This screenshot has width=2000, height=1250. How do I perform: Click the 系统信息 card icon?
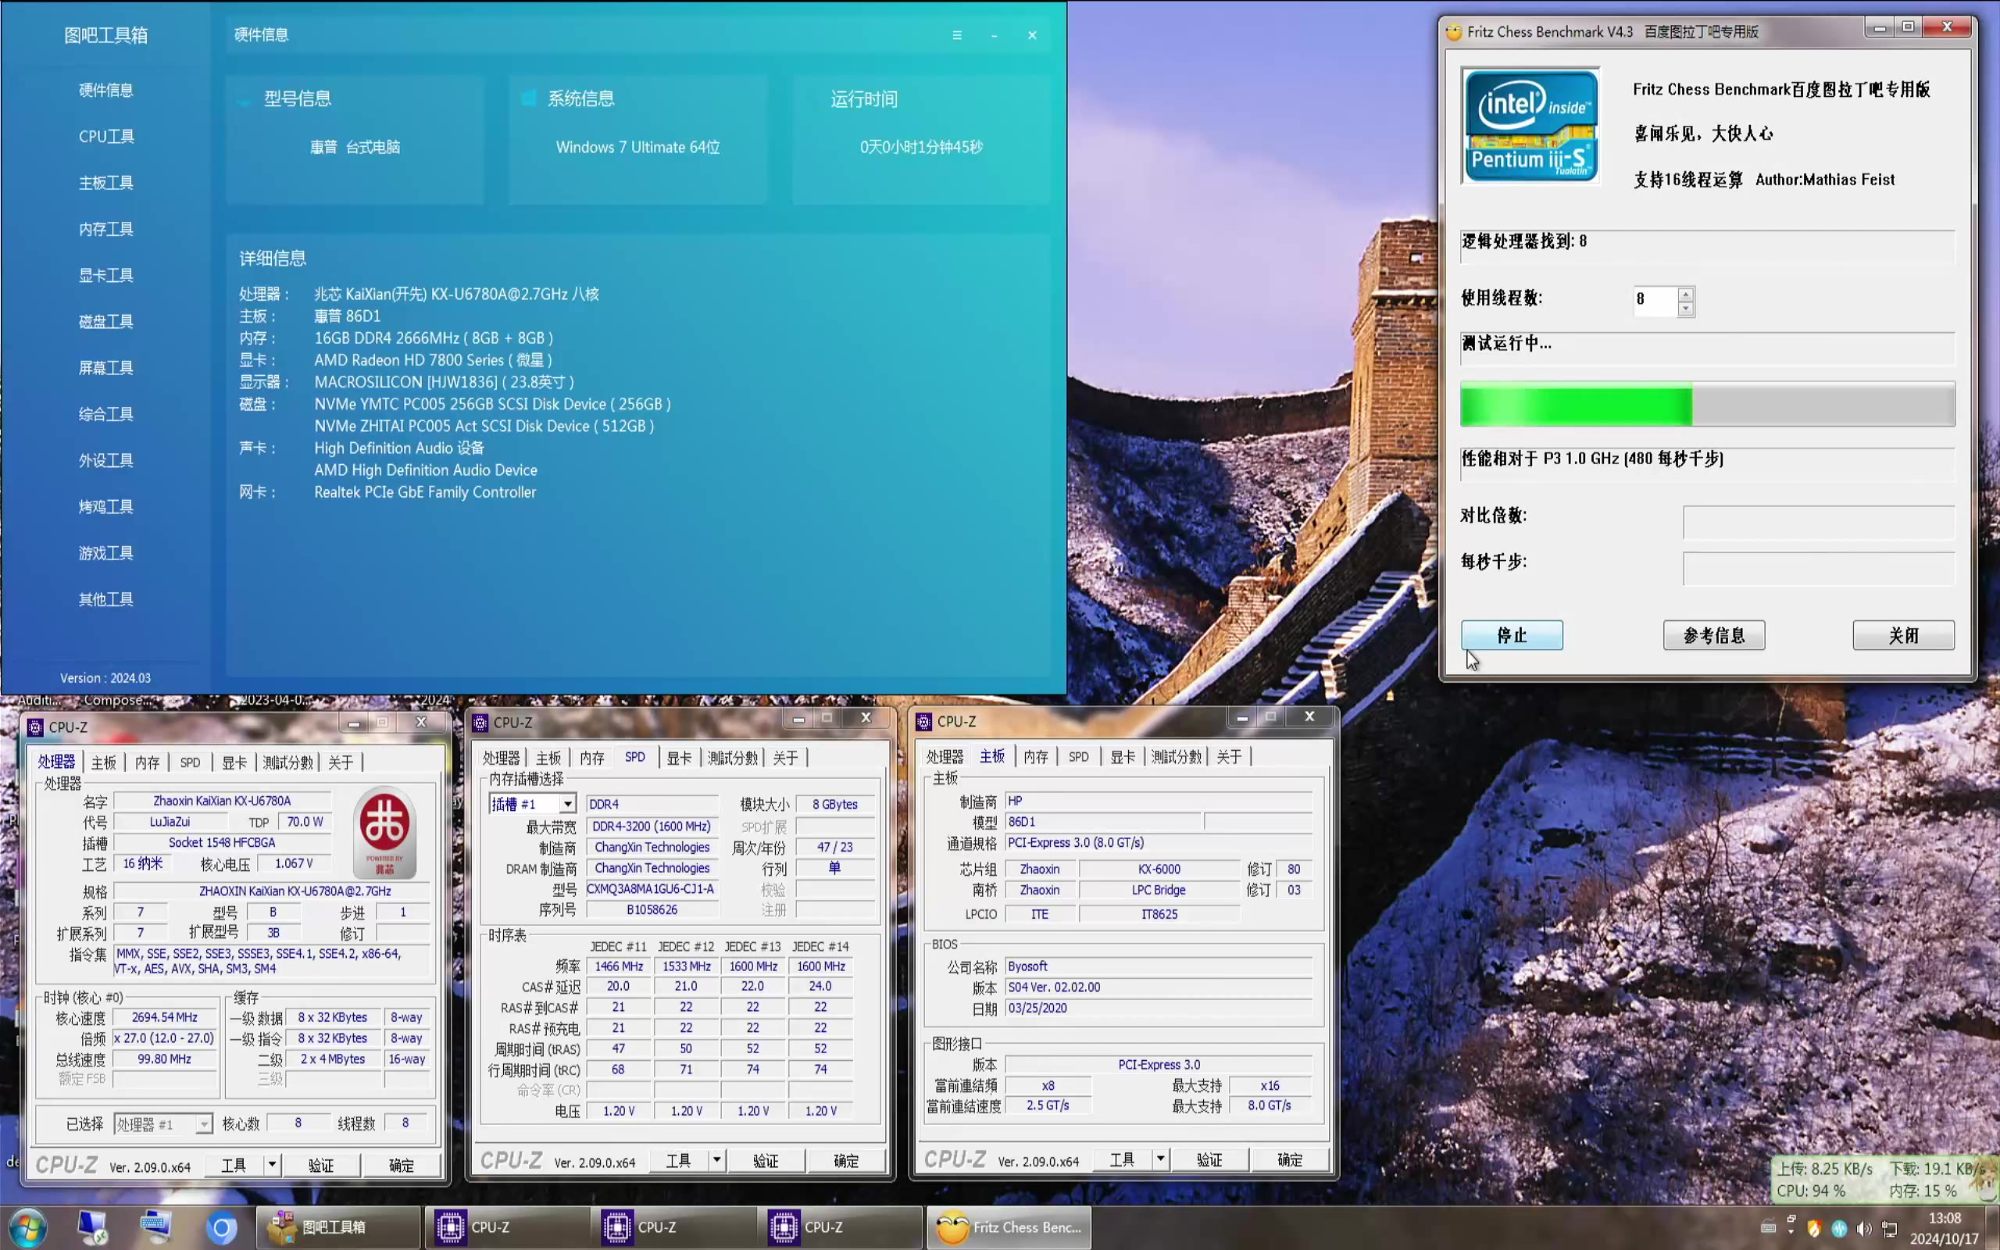pyautogui.click(x=528, y=98)
